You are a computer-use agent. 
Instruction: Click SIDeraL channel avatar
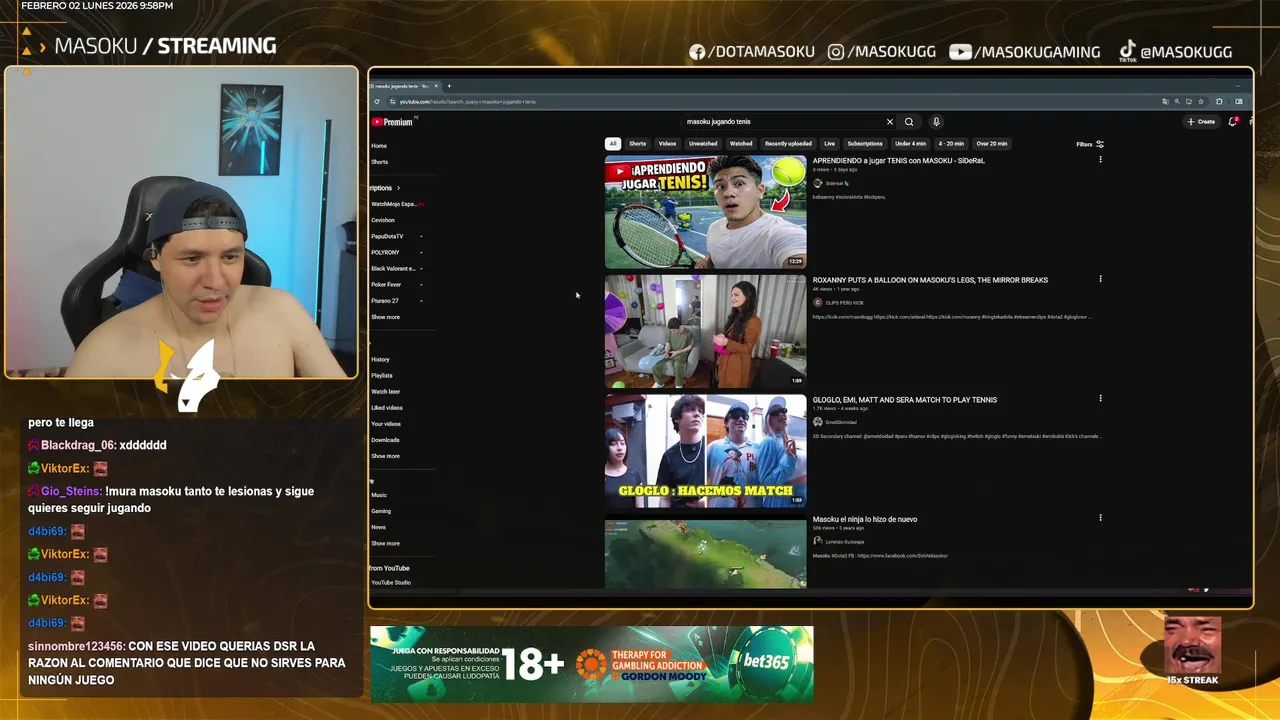coord(817,183)
